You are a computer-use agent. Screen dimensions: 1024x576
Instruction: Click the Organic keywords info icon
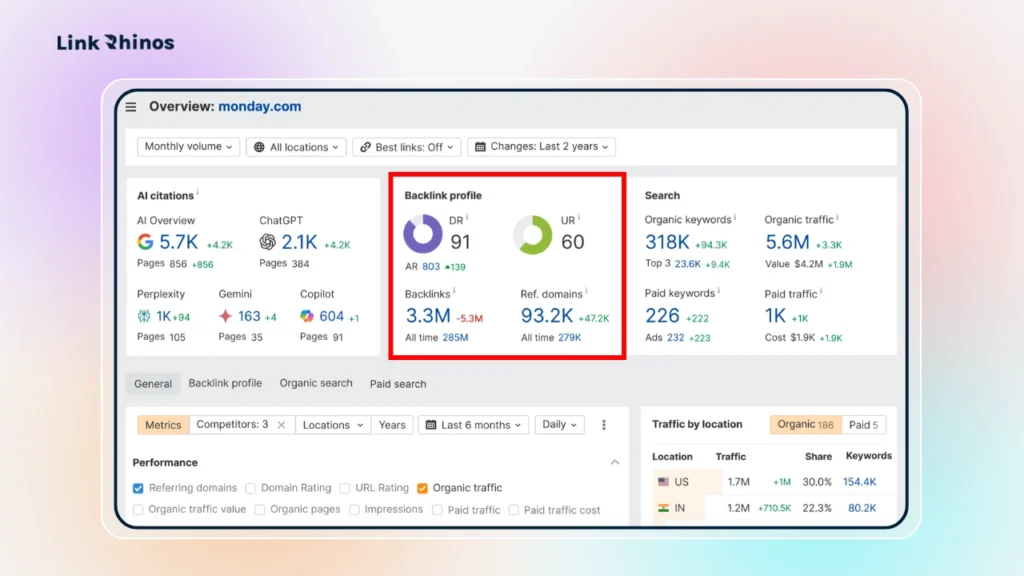735,217
